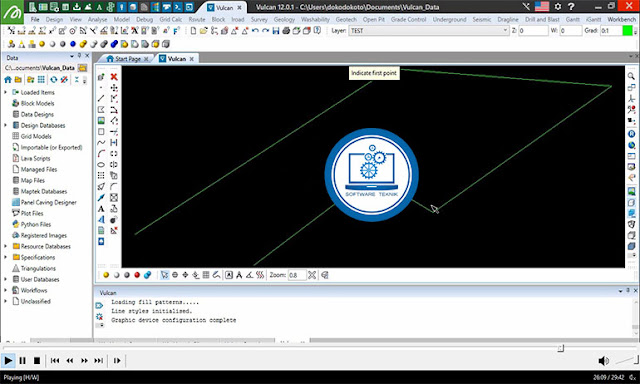Click the Refresh icon in Data panel toolbar
The image size is (640, 384).
tap(53, 80)
